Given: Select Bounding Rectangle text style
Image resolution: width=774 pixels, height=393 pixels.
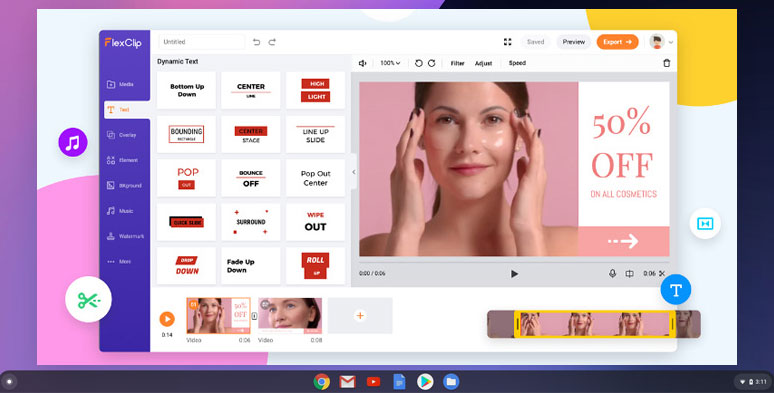Looking at the screenshot, I should (x=187, y=134).
